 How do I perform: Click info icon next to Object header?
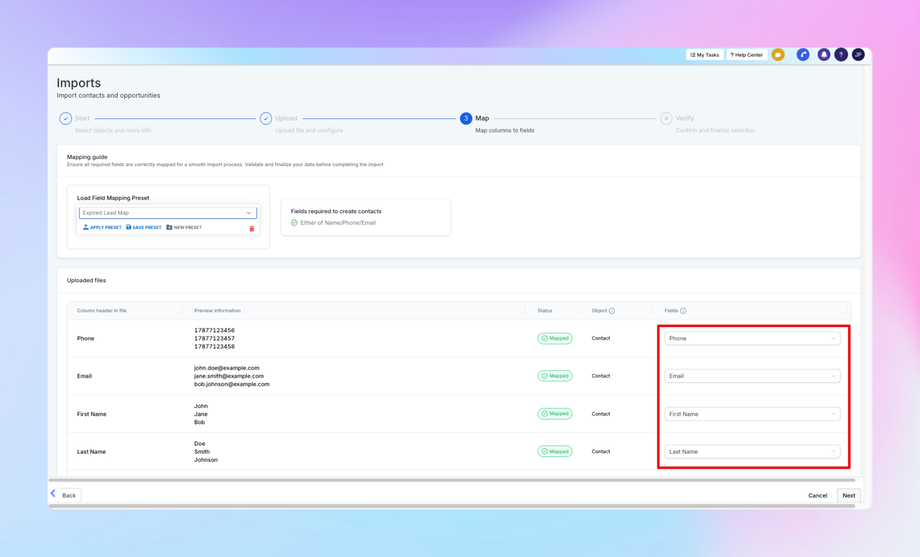[x=612, y=311]
